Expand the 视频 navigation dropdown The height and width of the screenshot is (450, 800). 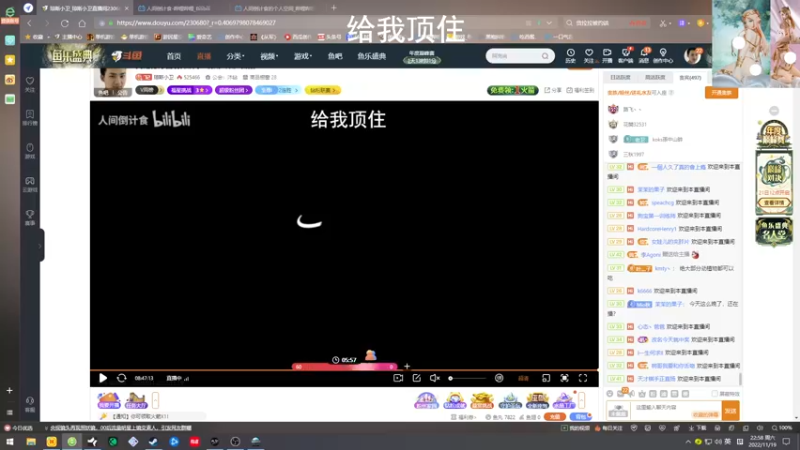(269, 56)
